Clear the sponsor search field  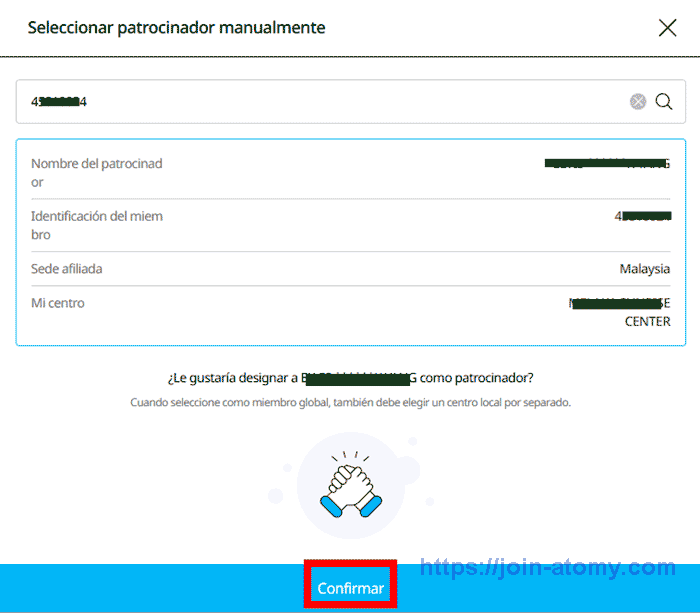(637, 101)
